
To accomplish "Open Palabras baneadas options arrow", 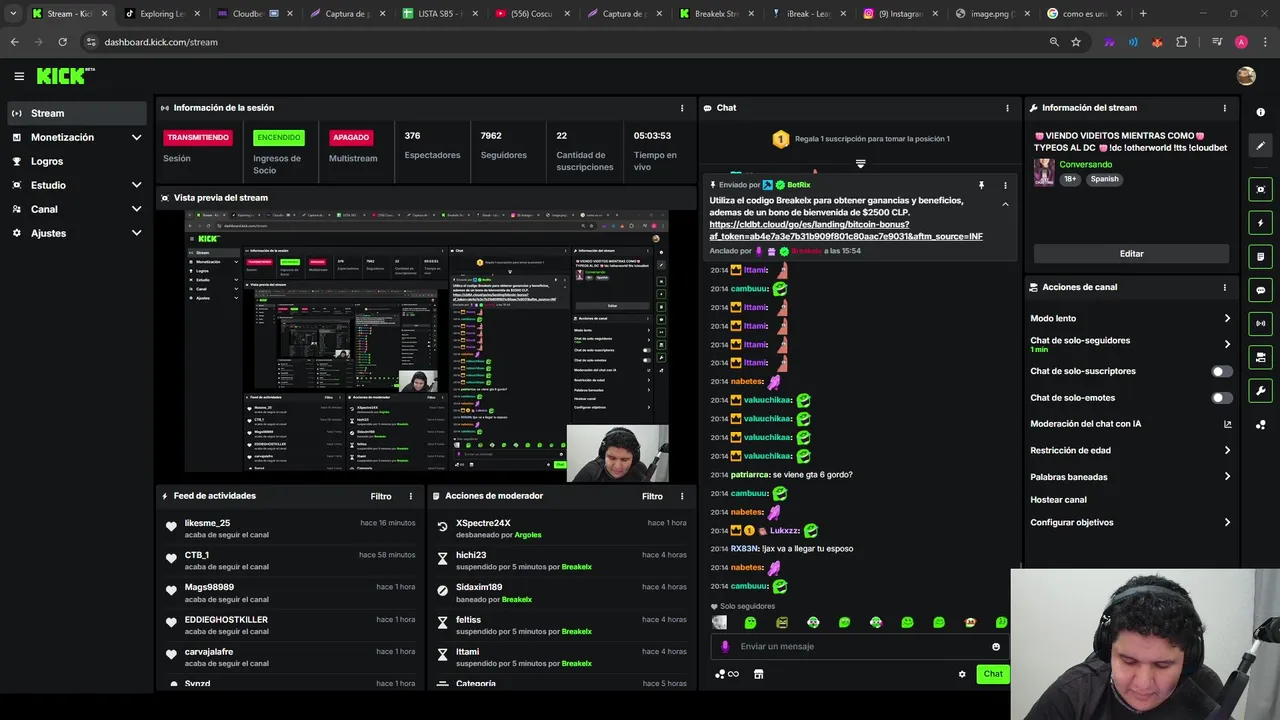I will click(x=1227, y=476).
